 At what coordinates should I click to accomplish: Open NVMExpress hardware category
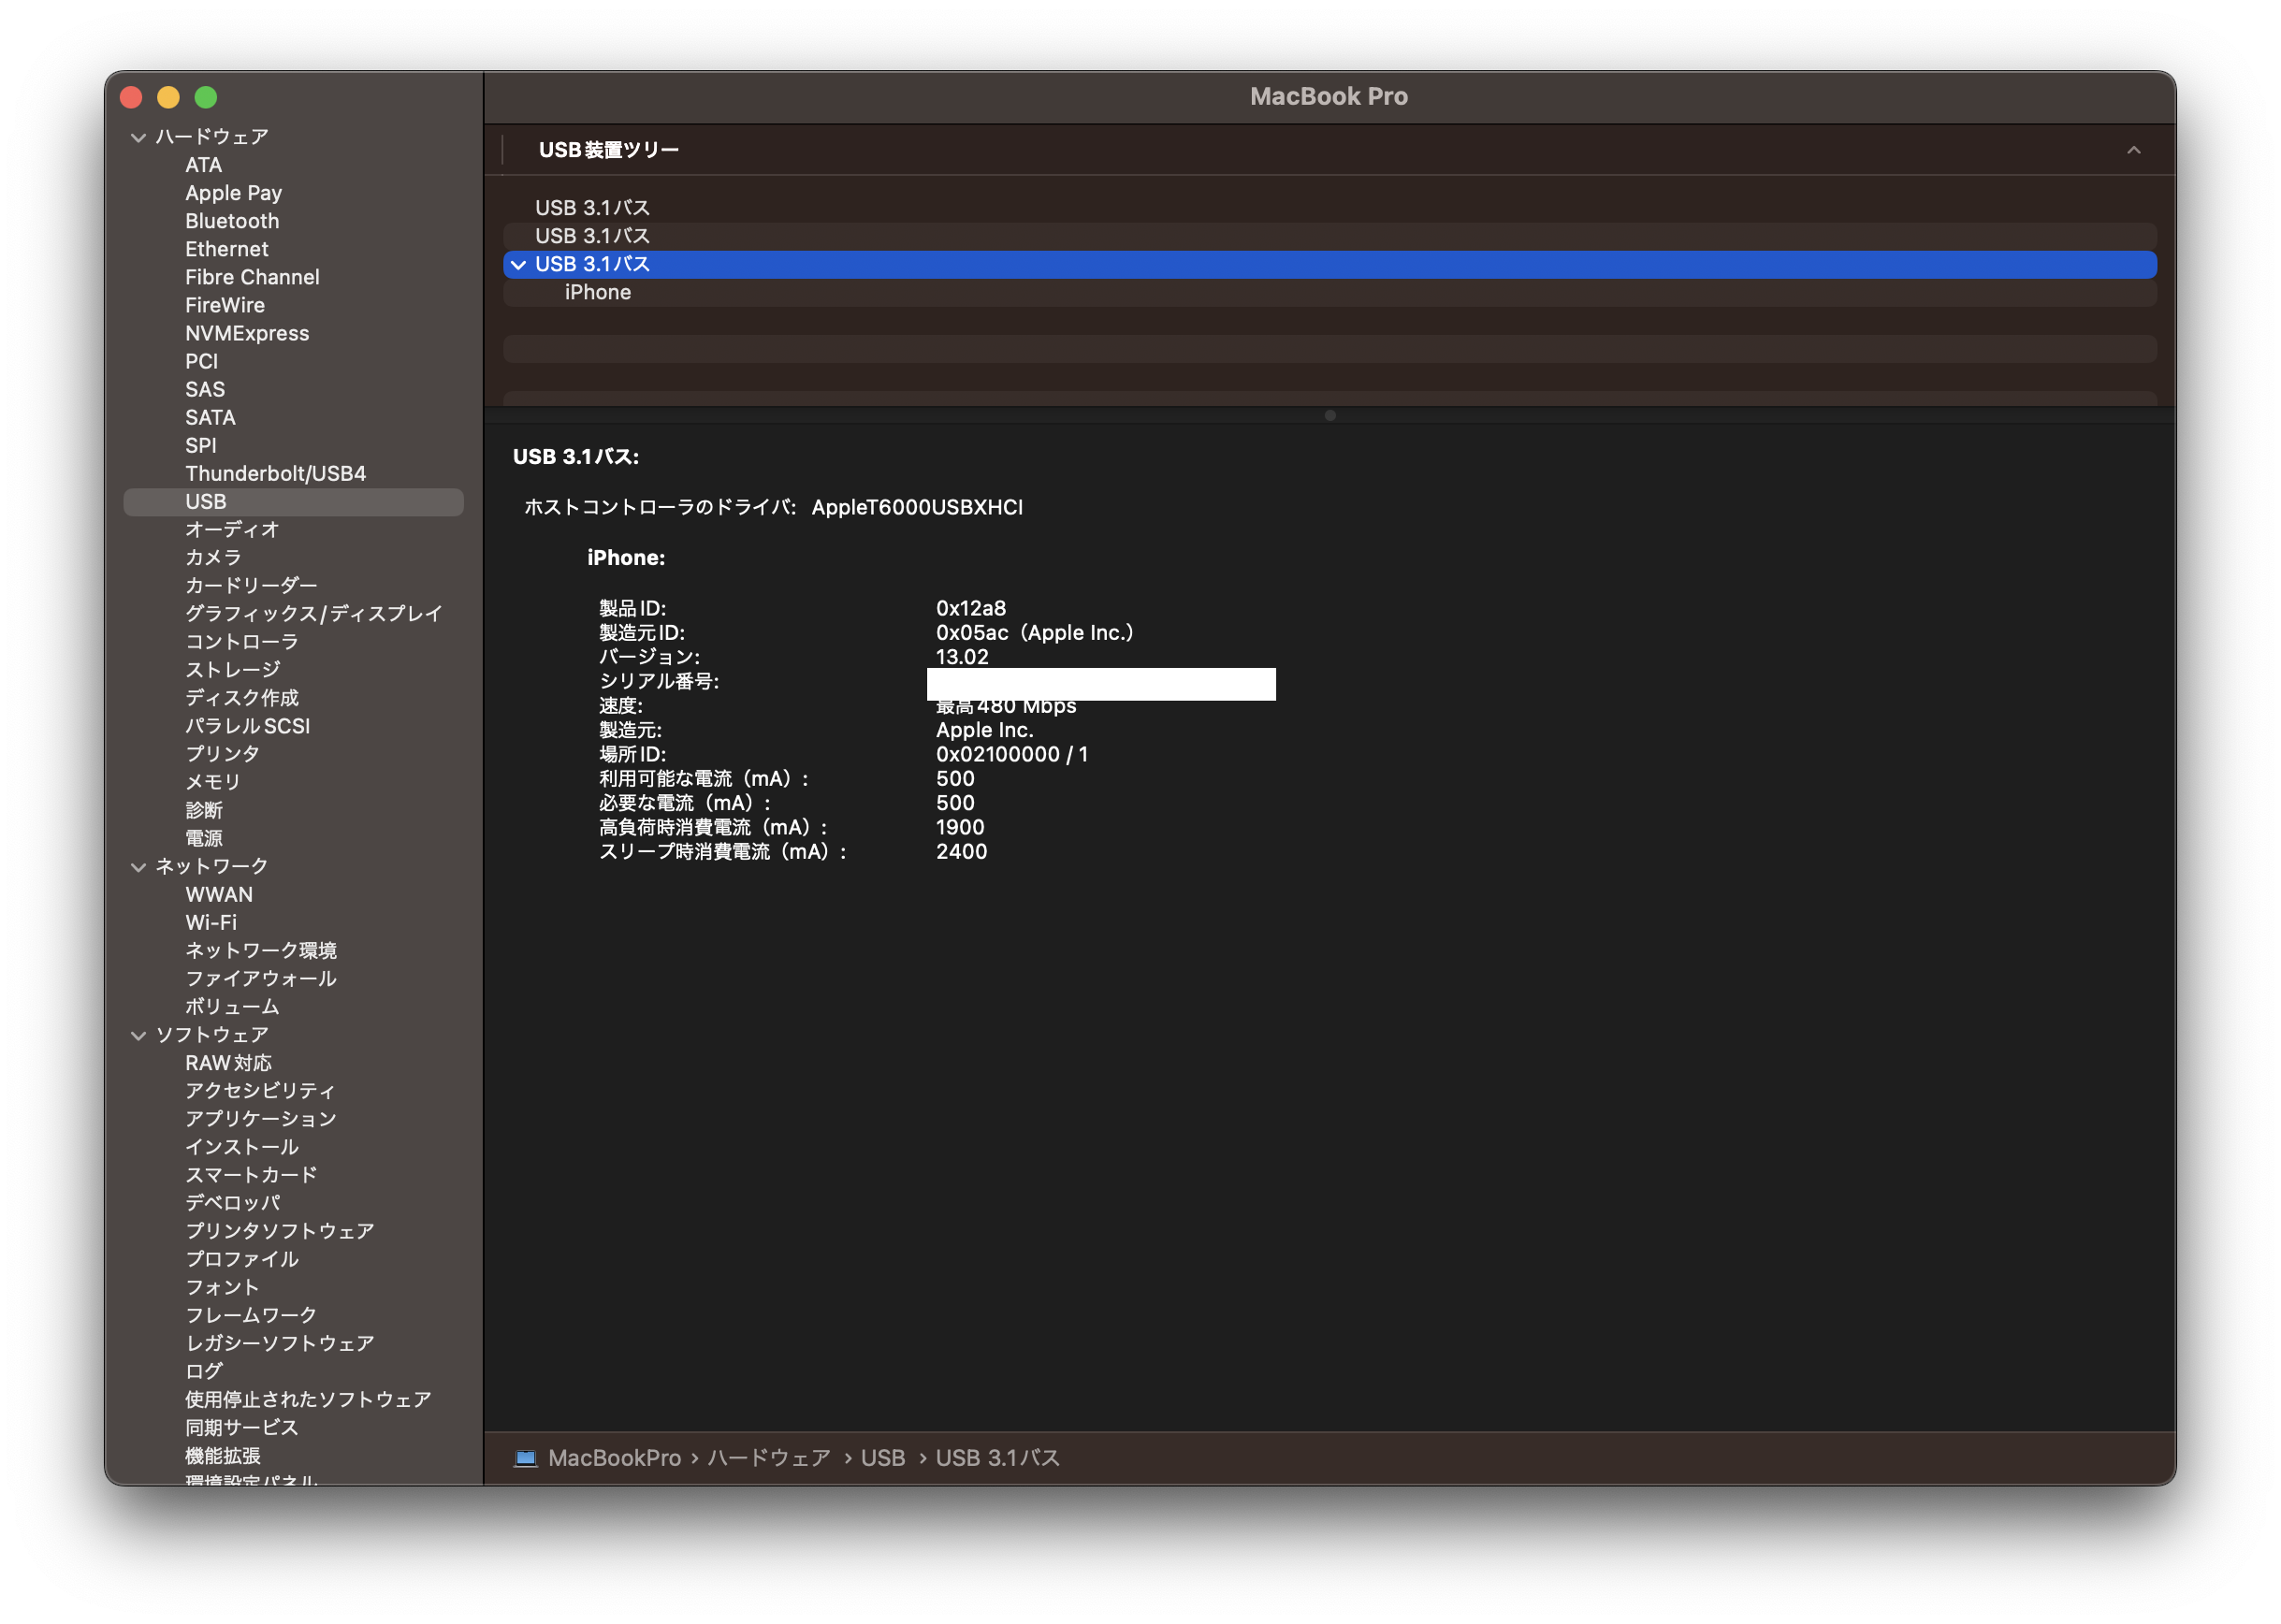tap(247, 334)
